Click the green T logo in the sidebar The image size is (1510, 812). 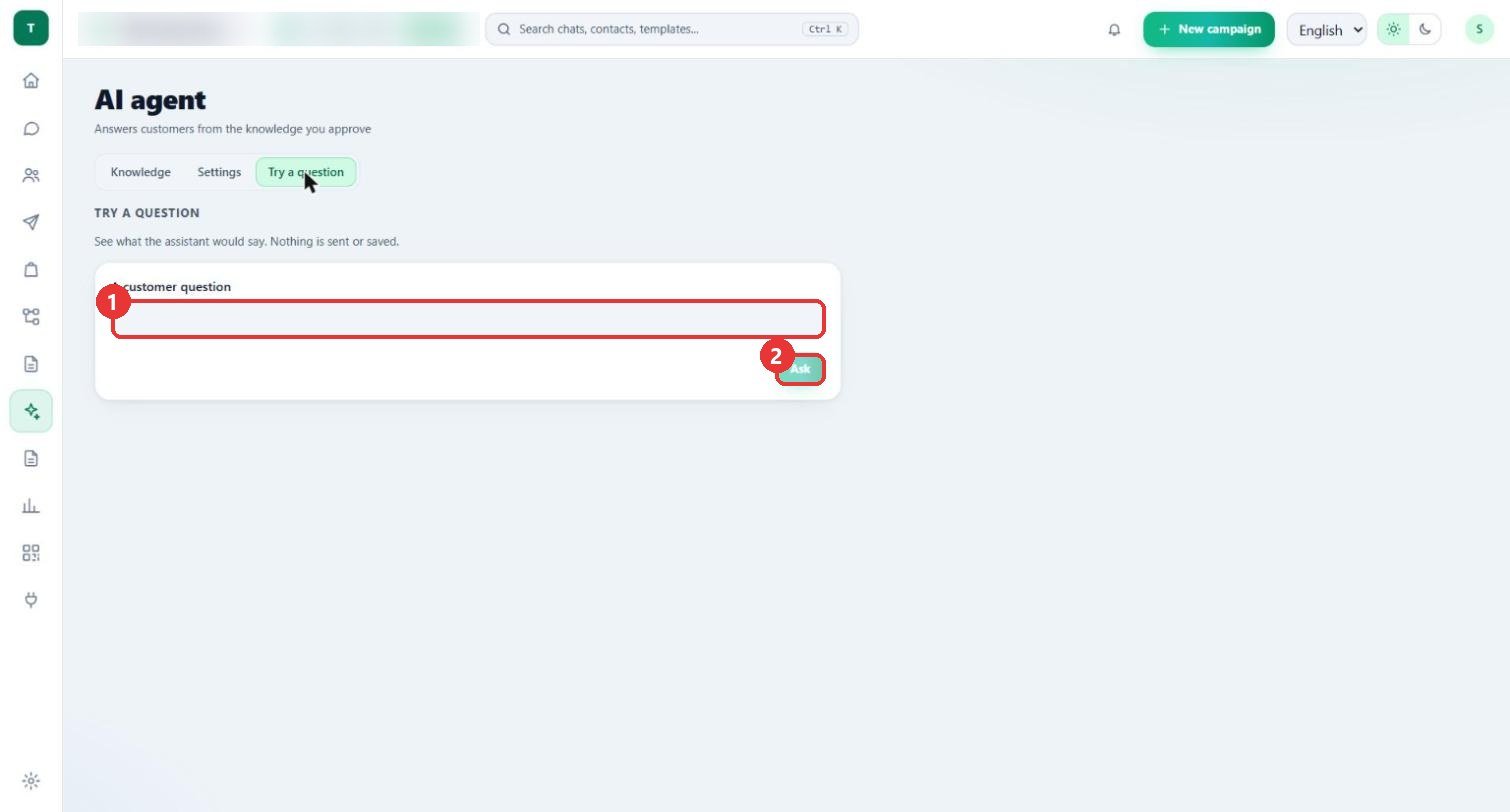pyautogui.click(x=31, y=28)
